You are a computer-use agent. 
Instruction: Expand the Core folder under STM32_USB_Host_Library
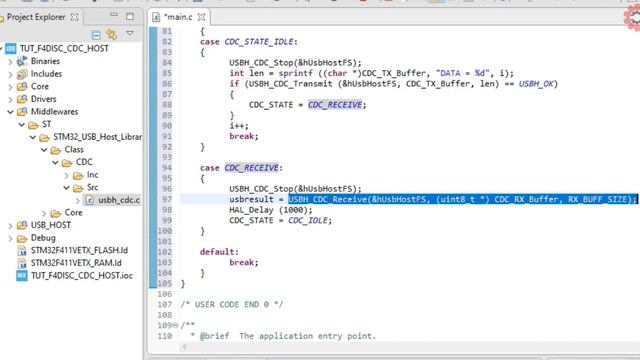tap(44, 213)
